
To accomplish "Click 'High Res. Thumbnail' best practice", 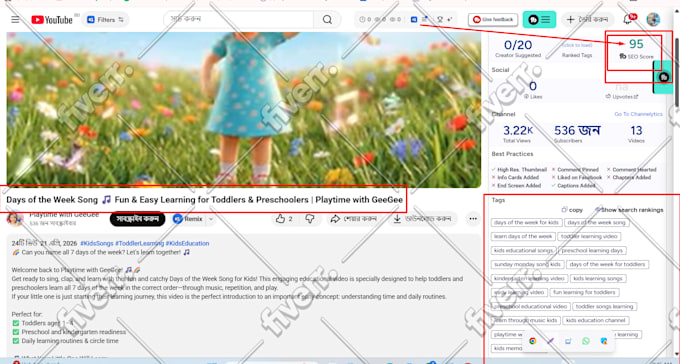I will click(x=519, y=170).
